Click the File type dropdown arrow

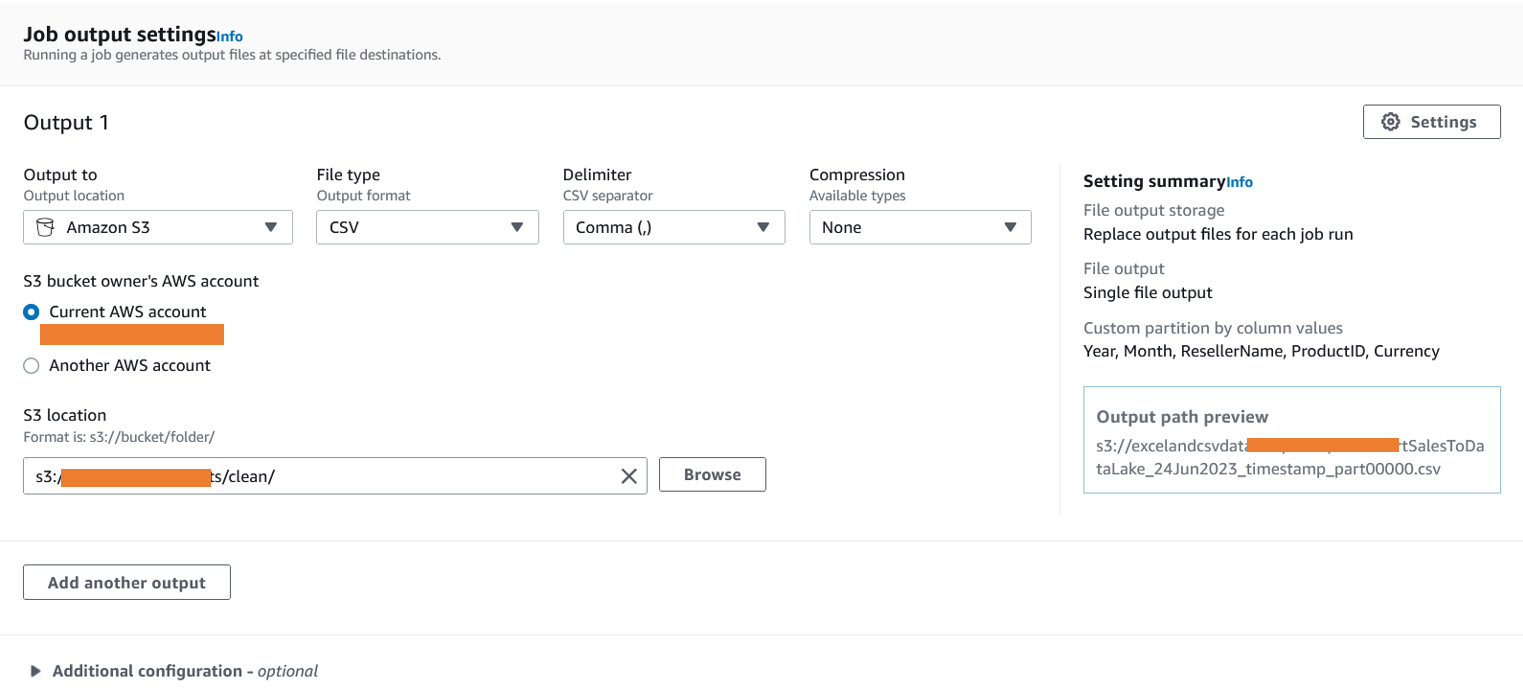[x=517, y=227]
